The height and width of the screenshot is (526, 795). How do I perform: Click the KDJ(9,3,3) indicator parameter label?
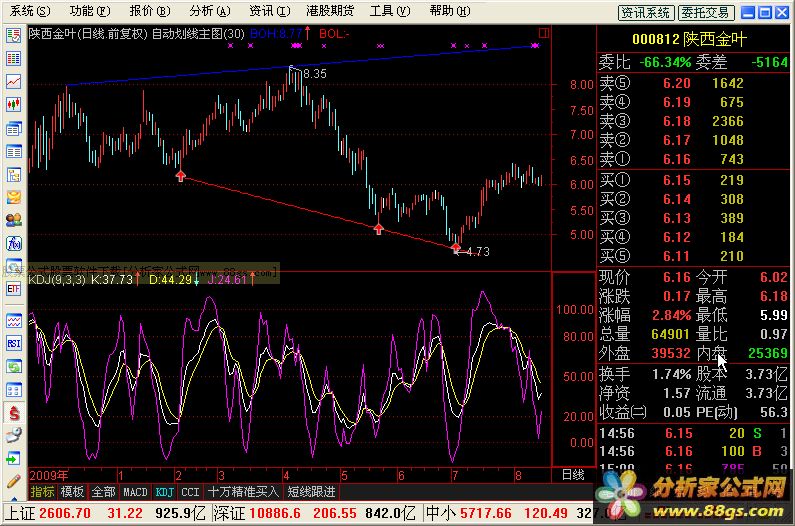coord(57,279)
